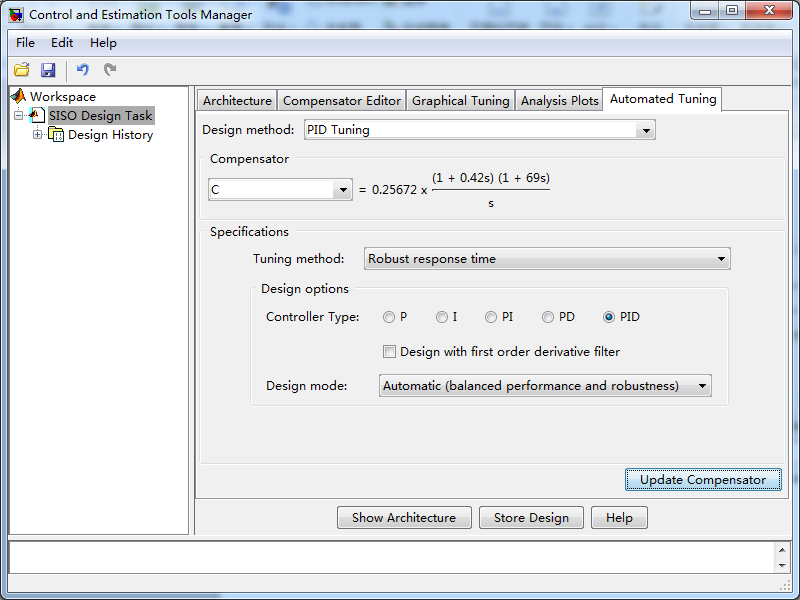
Task: Switch to the Analysis Plots tab
Action: coord(559,101)
